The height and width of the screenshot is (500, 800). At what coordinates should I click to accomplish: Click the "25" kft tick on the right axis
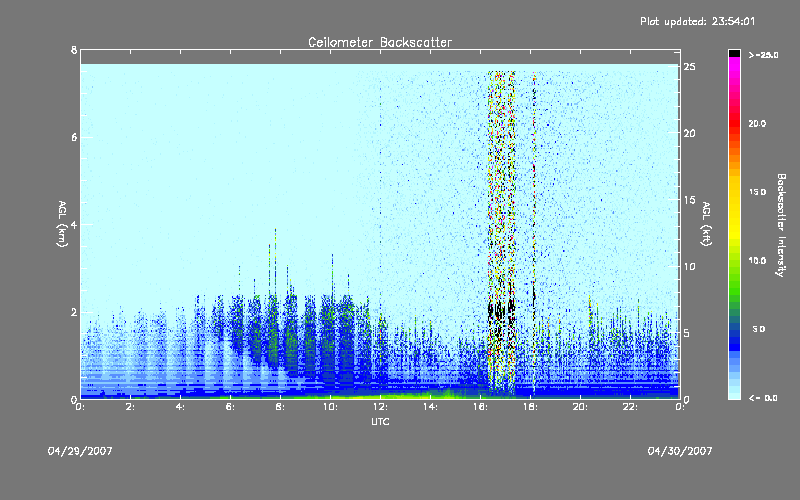(689, 67)
